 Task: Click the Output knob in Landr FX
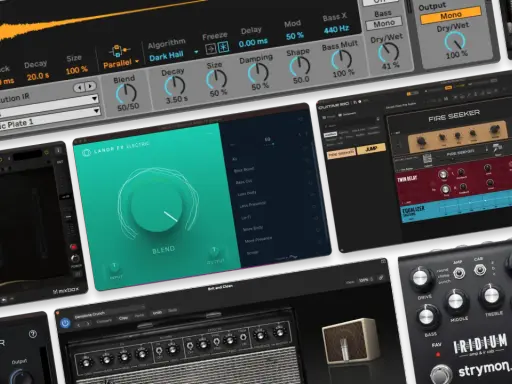tap(214, 252)
